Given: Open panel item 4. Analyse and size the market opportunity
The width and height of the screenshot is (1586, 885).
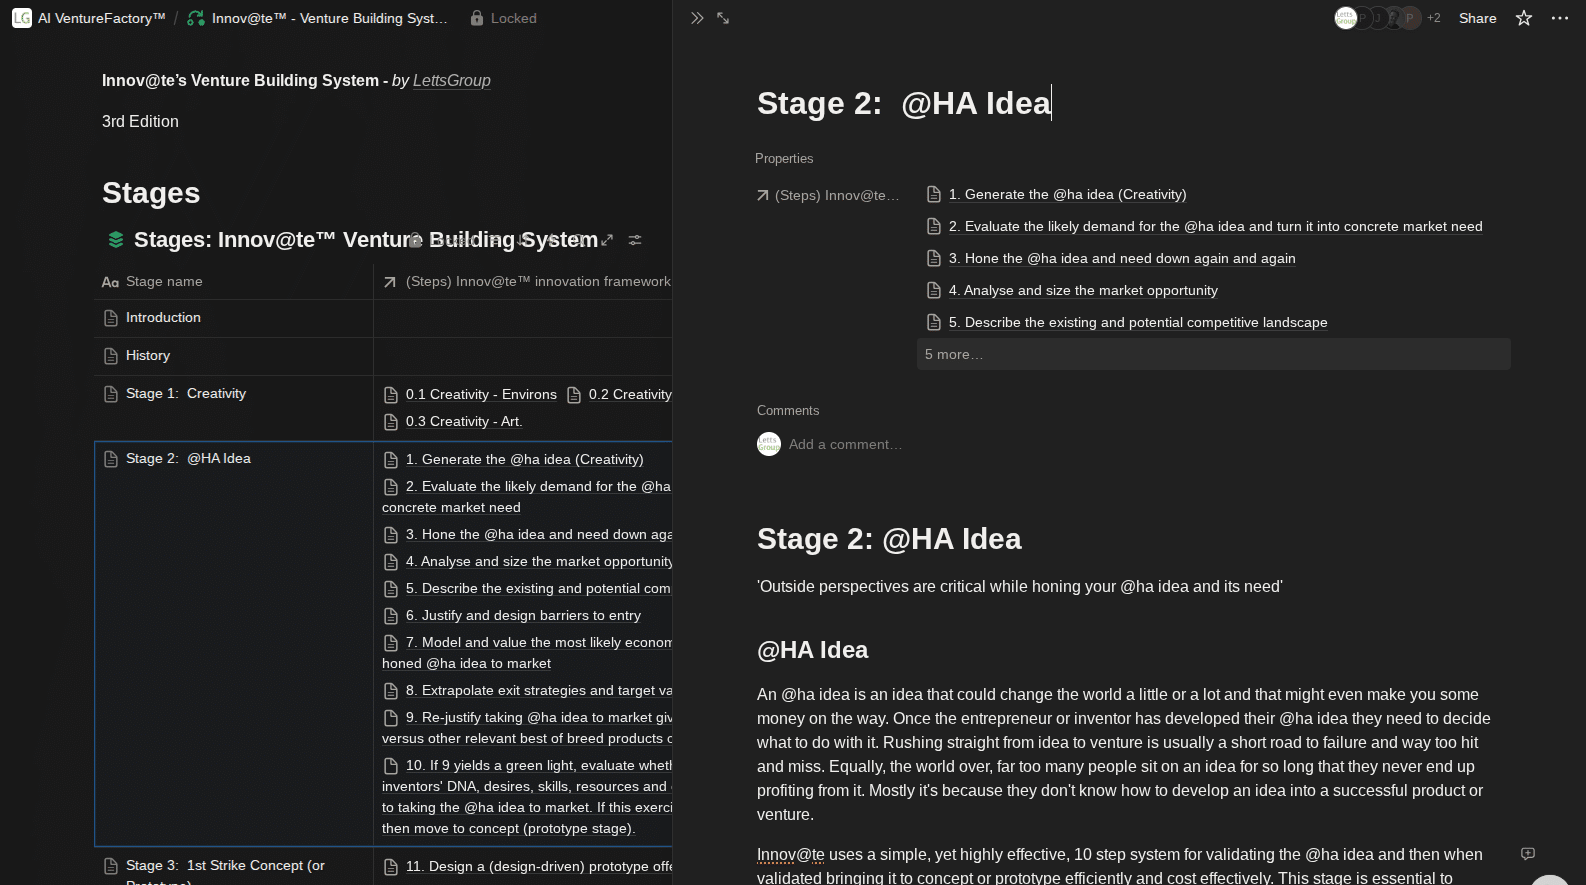Looking at the screenshot, I should click(x=1083, y=291).
